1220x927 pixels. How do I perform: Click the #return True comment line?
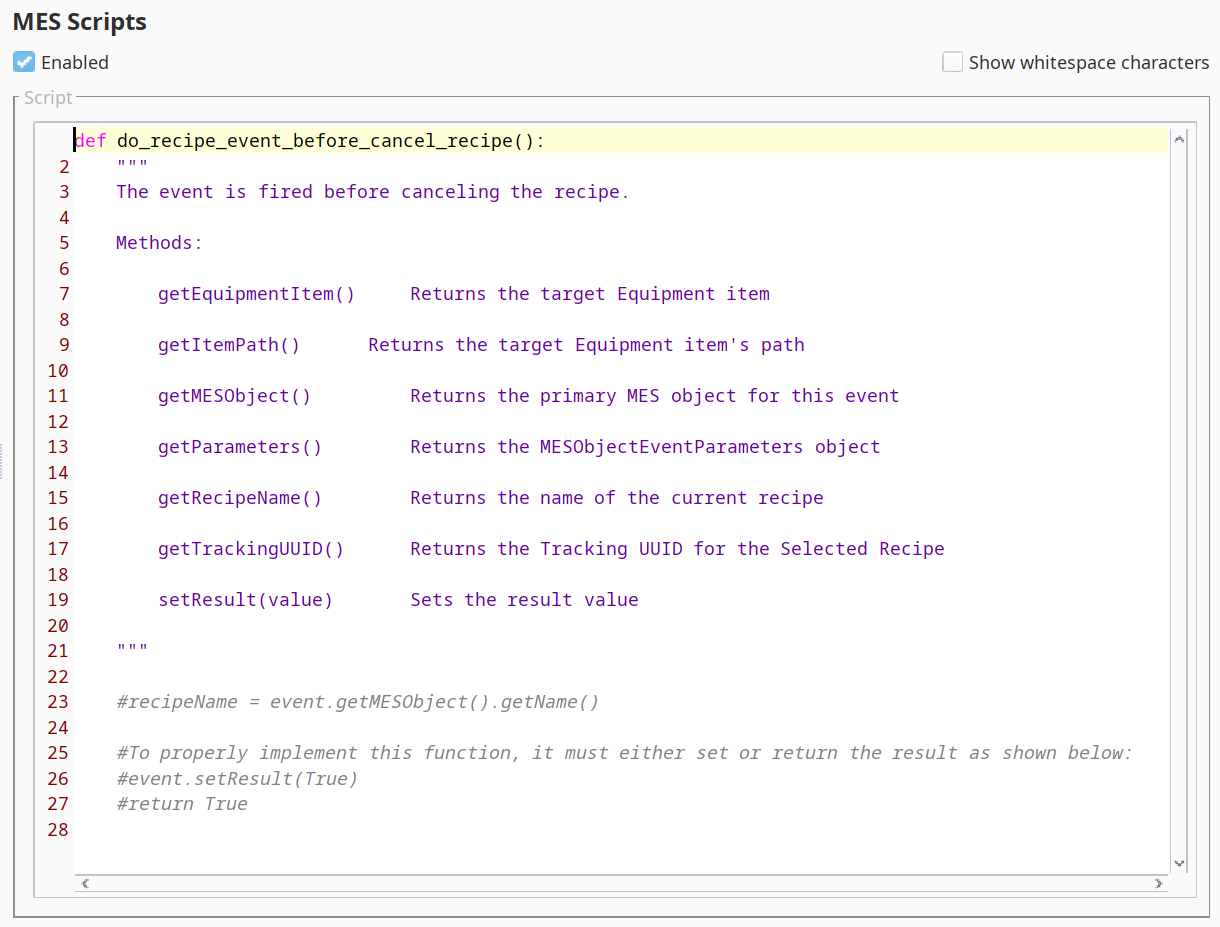tap(182, 804)
